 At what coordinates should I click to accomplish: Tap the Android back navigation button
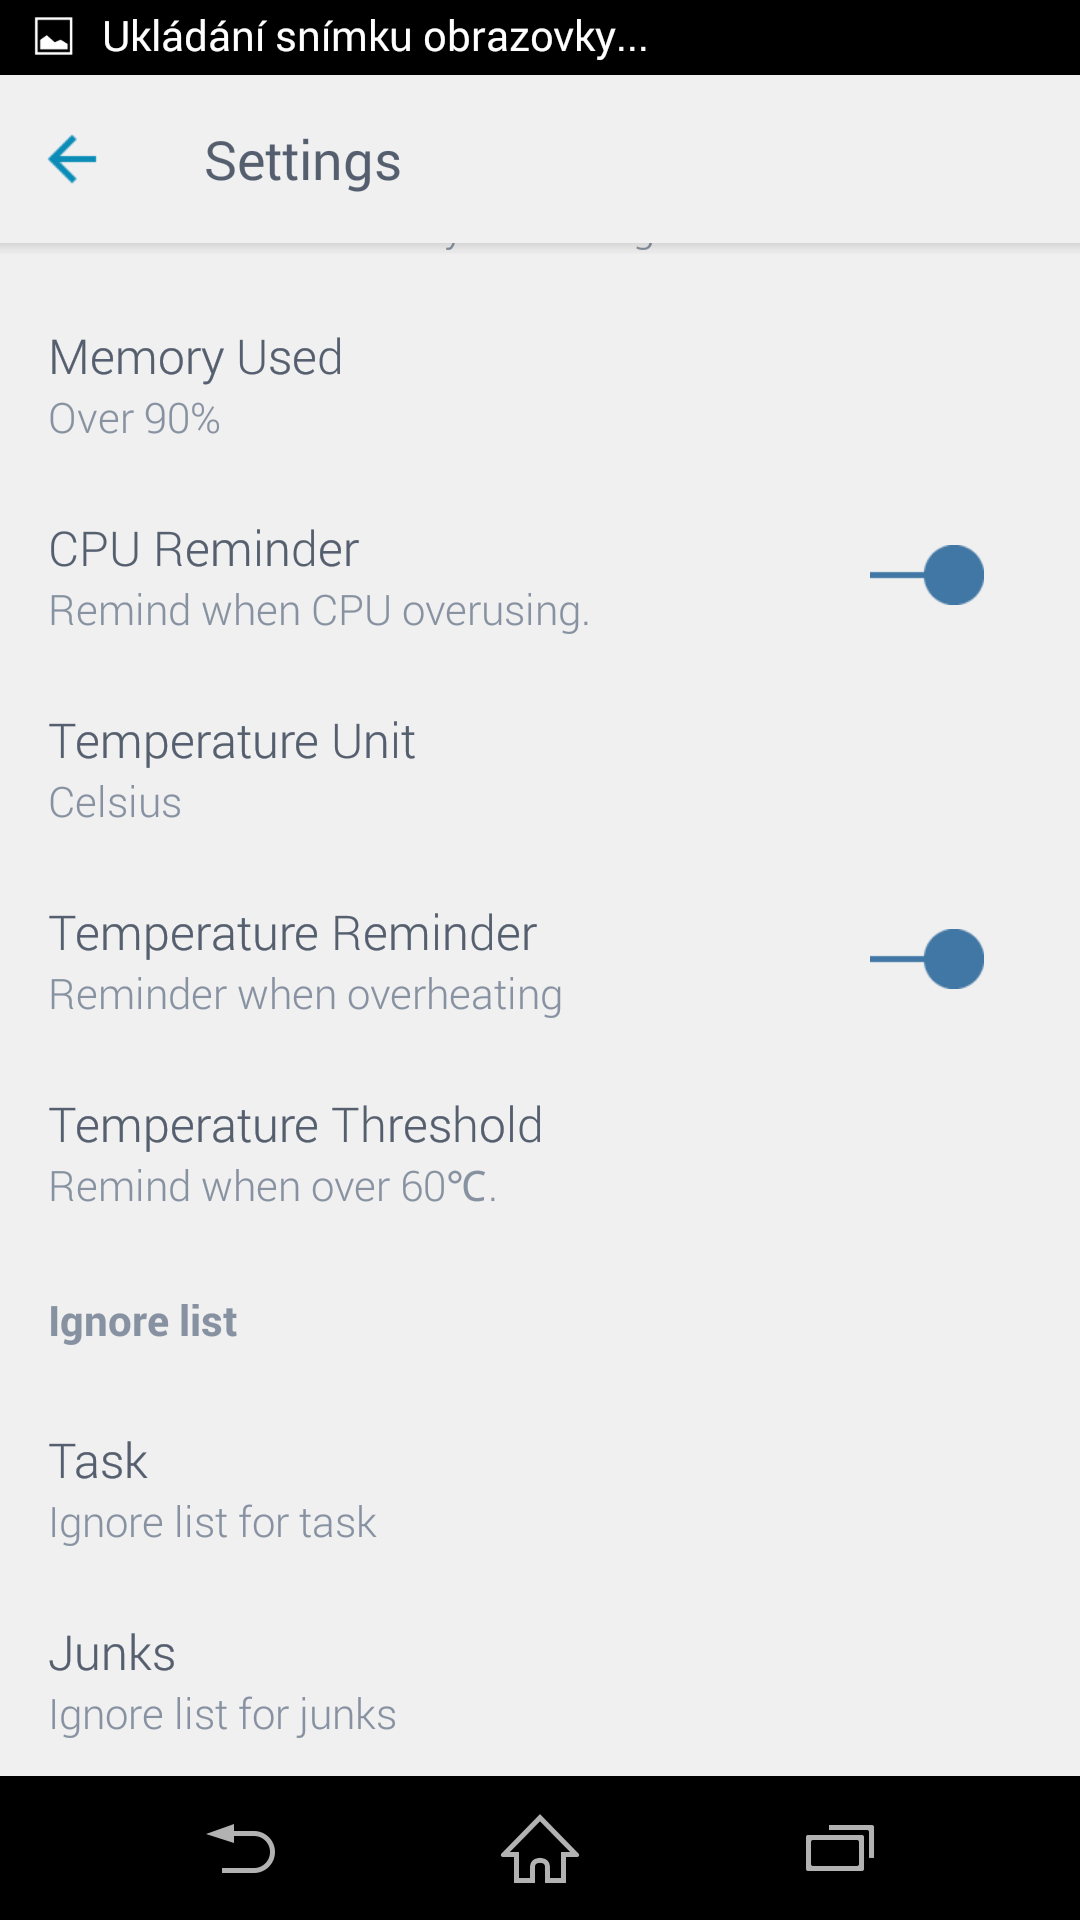point(240,1848)
